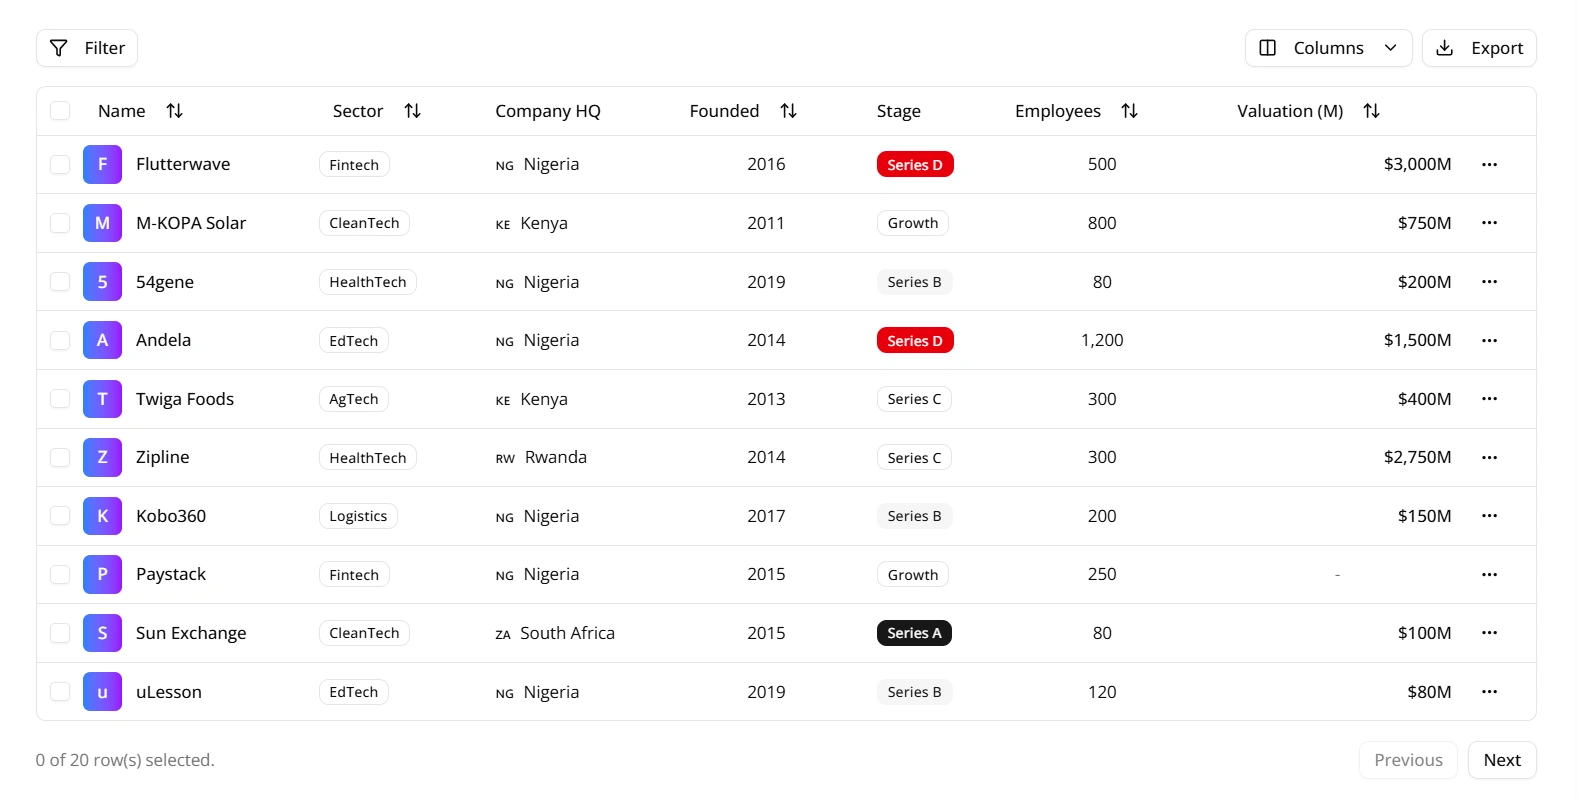Viewport: 1577px width, 798px height.
Task: Sort by Valuation arrows icon
Action: tap(1371, 111)
